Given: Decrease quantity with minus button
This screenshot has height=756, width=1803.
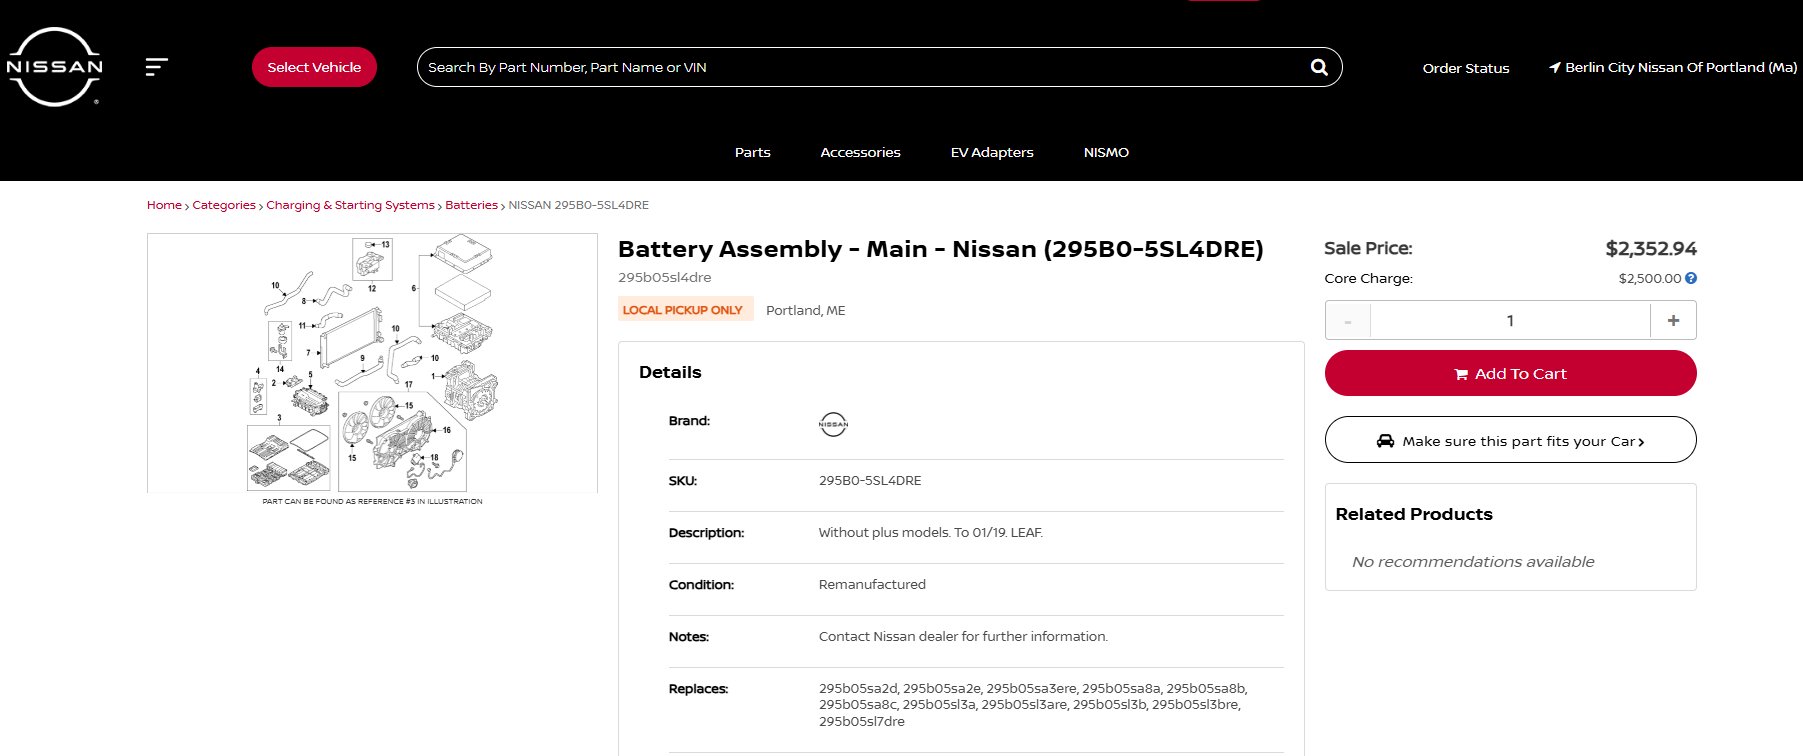Looking at the screenshot, I should click(1348, 321).
